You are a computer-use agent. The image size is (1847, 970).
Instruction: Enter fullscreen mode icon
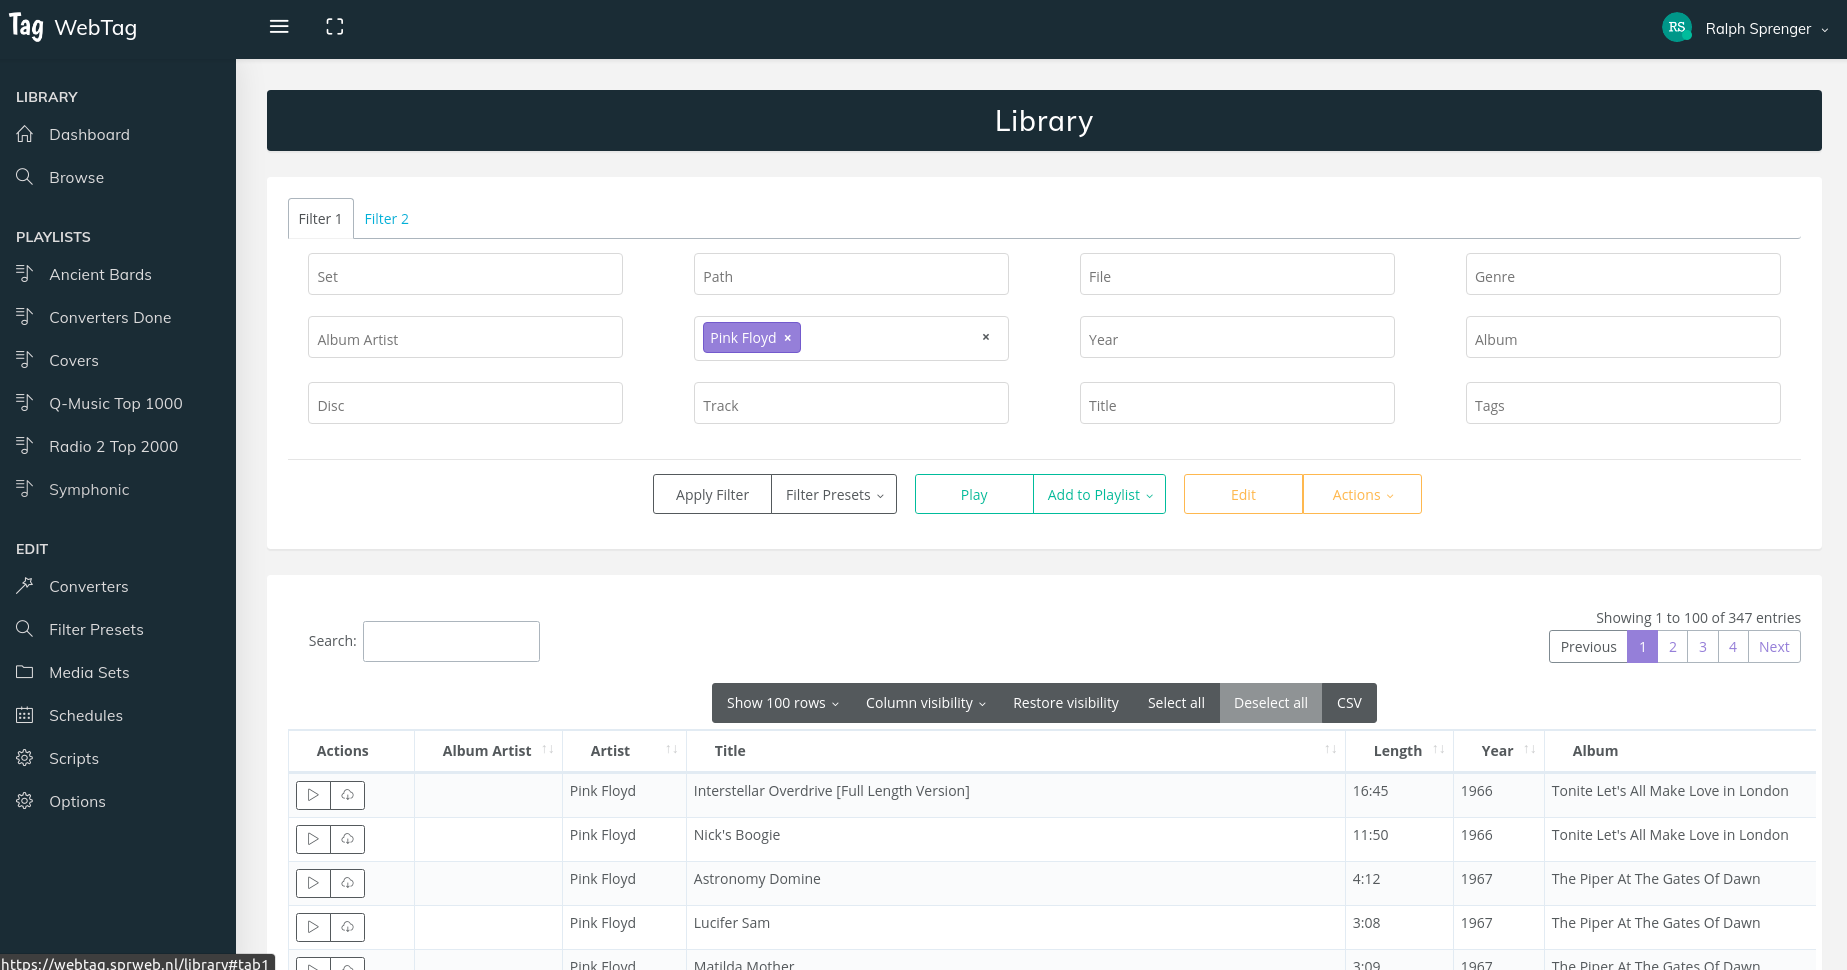[335, 27]
